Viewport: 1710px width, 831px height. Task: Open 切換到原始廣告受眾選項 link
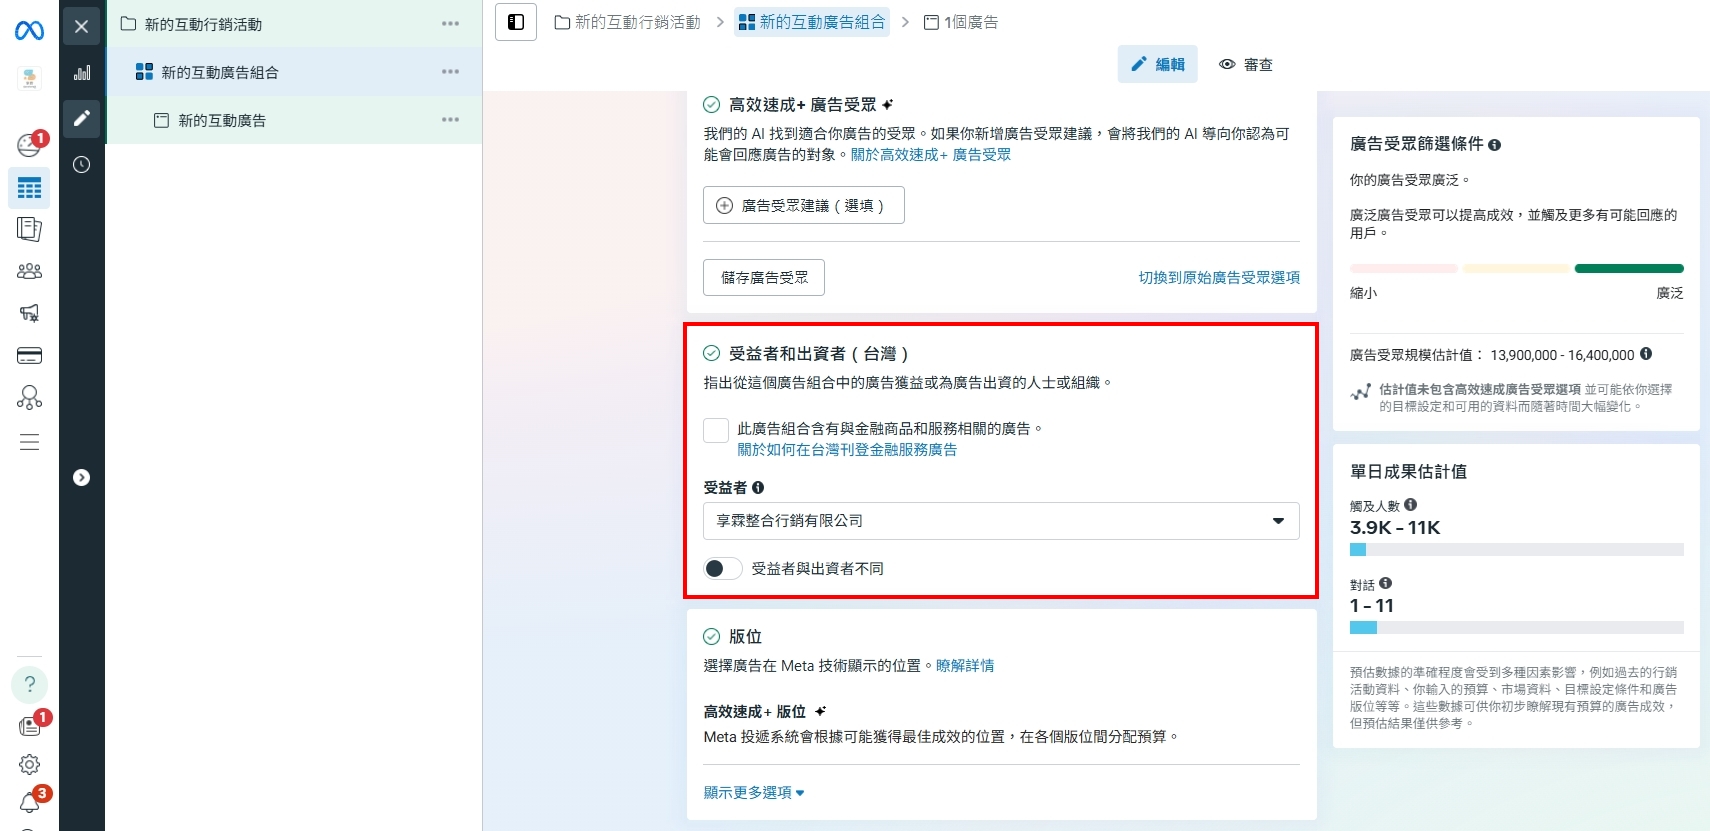pos(1218,278)
